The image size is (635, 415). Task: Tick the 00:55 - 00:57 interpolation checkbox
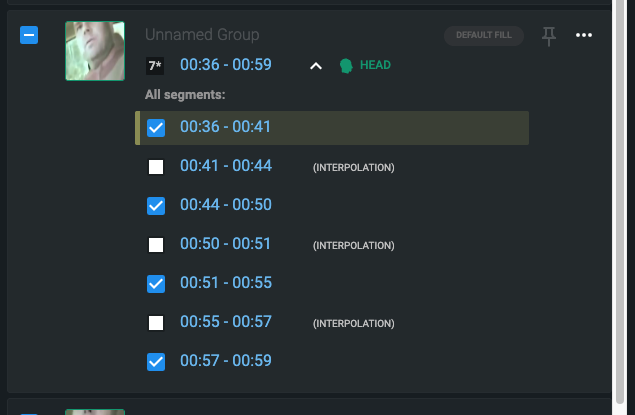tap(156, 323)
